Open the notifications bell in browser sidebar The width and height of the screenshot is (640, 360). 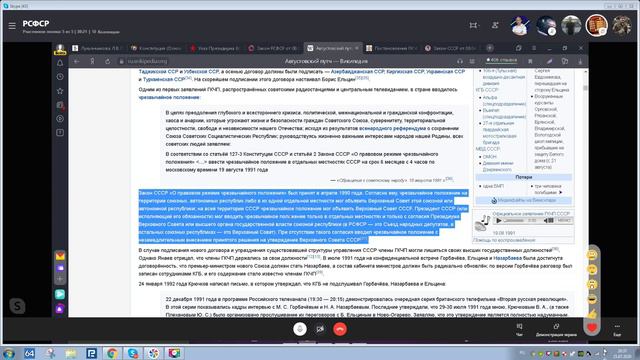[x=60, y=63]
